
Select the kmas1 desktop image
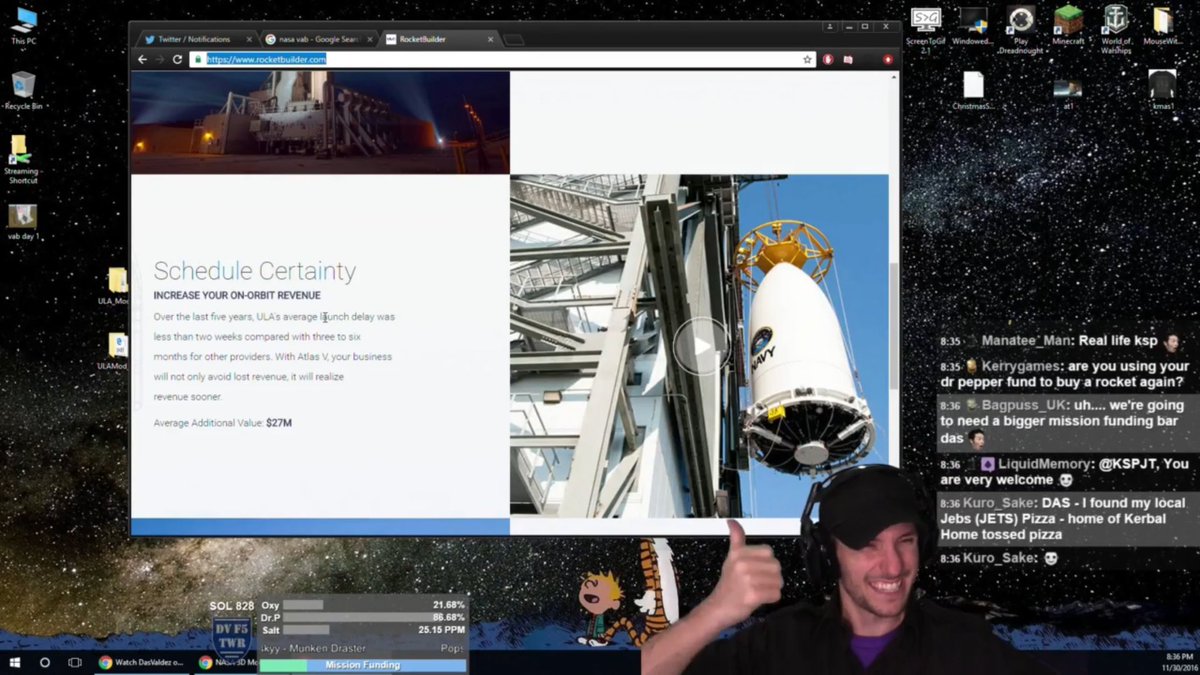point(1162,90)
